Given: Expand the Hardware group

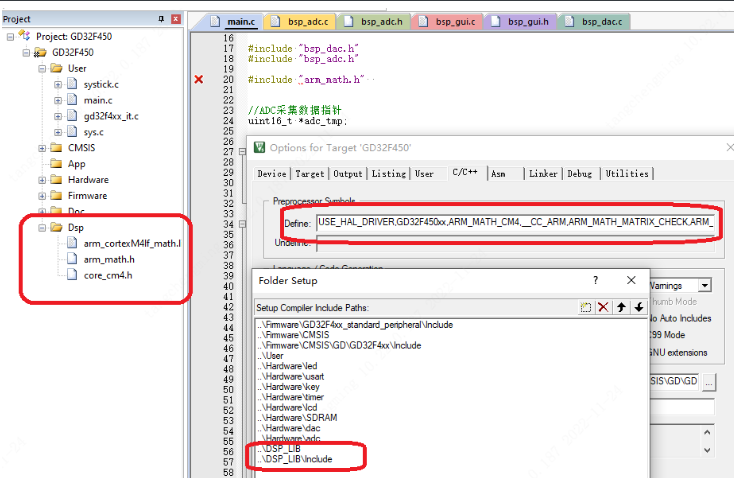Looking at the screenshot, I should [42, 180].
